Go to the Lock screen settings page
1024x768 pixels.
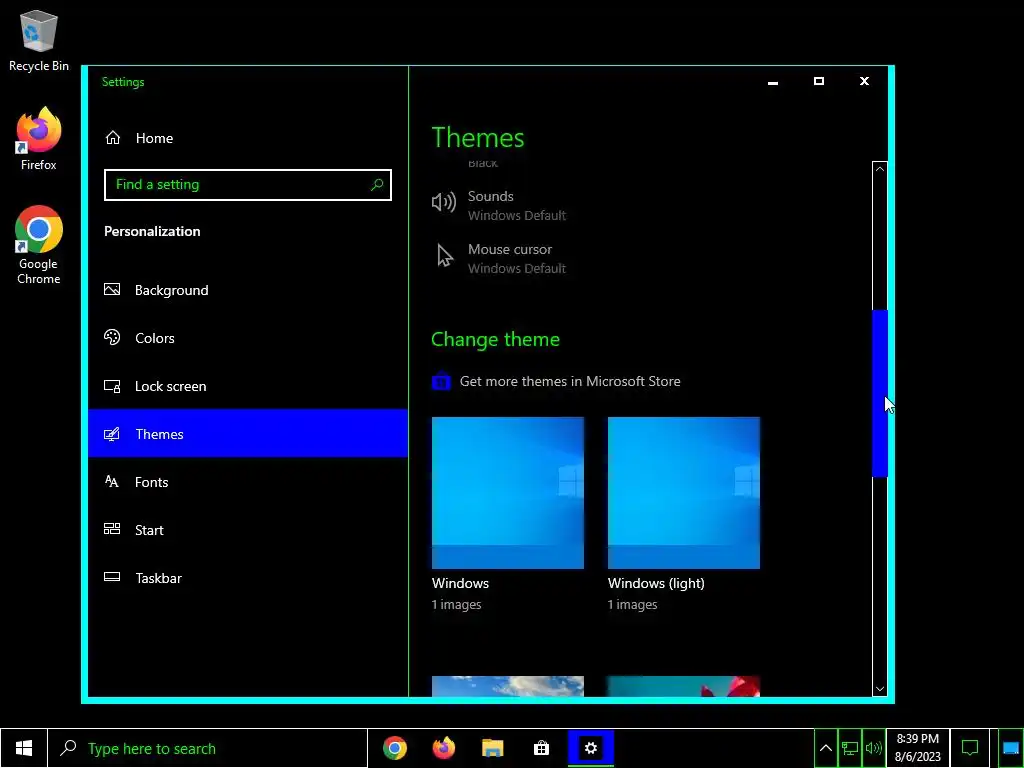(248, 386)
